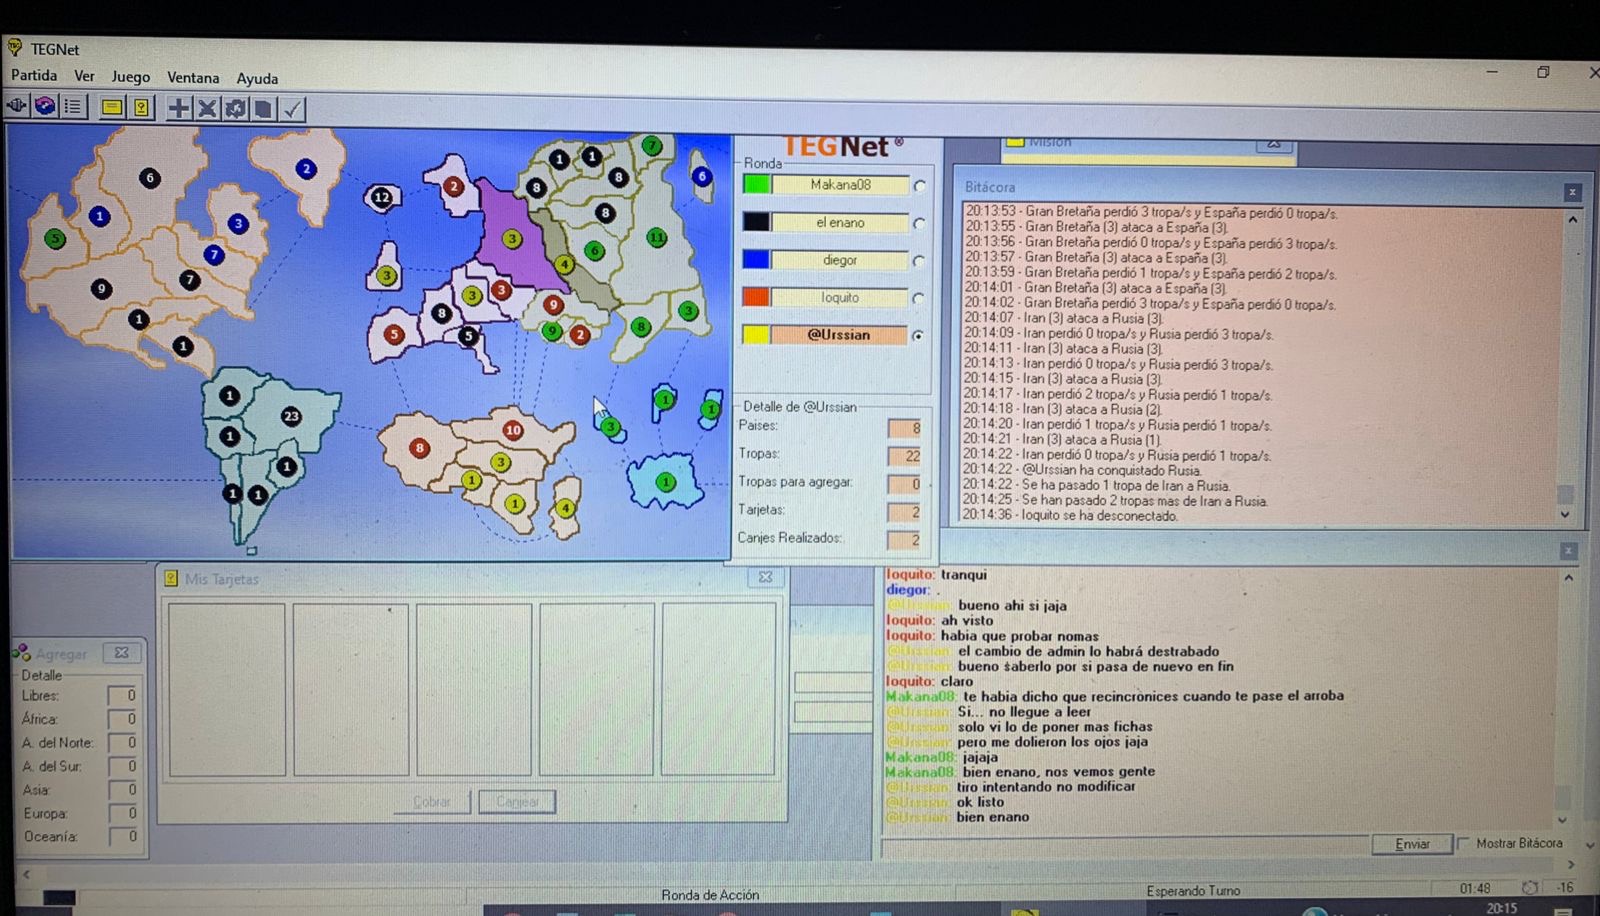Open the list view toolbar icon
Viewport: 1600px width, 916px height.
point(73,106)
